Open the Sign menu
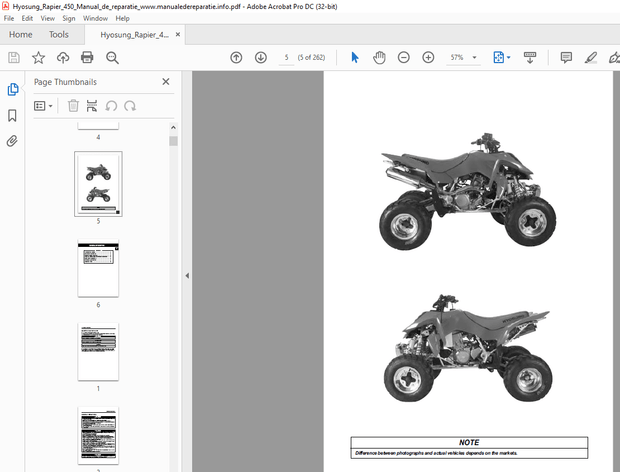Screen dimensions: 620x472 coord(69,18)
